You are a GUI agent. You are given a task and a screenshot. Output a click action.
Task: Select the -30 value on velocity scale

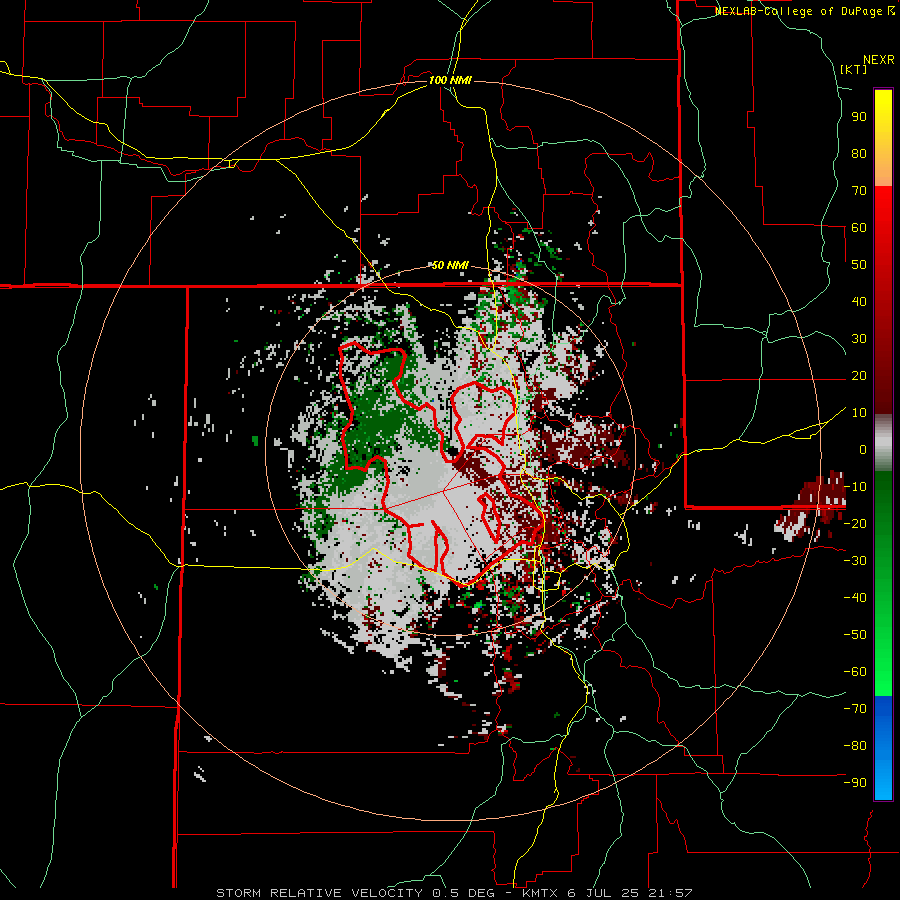(855, 561)
